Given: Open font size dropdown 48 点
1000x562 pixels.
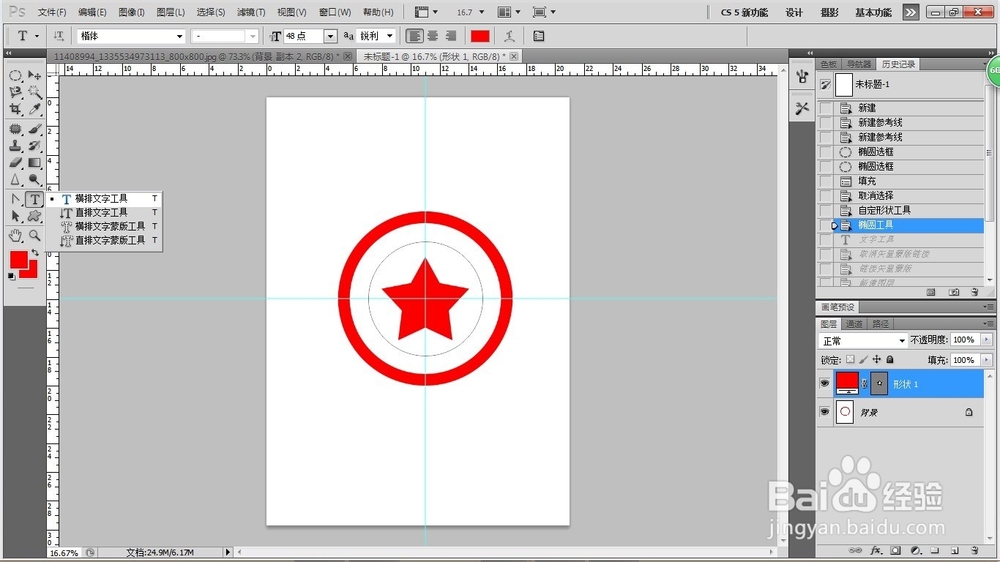Looking at the screenshot, I should [330, 36].
